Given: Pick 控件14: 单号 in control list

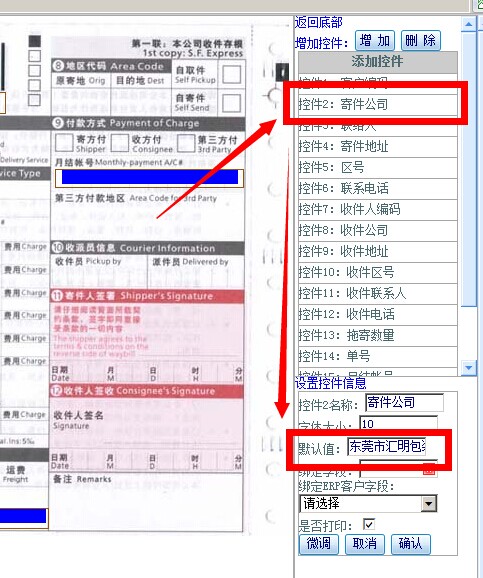Looking at the screenshot, I should click(x=378, y=356).
